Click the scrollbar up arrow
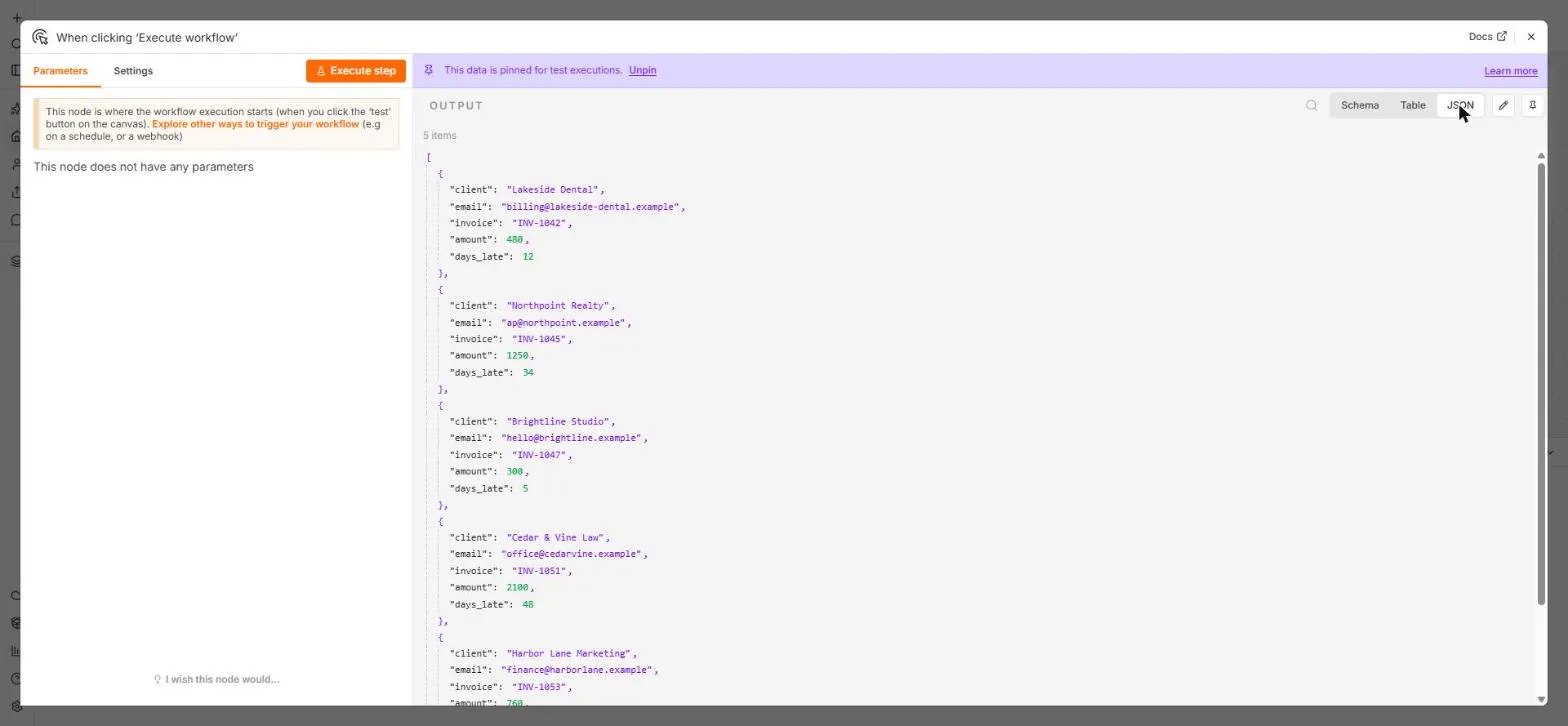Screen dimensions: 1568x726 [1541, 156]
